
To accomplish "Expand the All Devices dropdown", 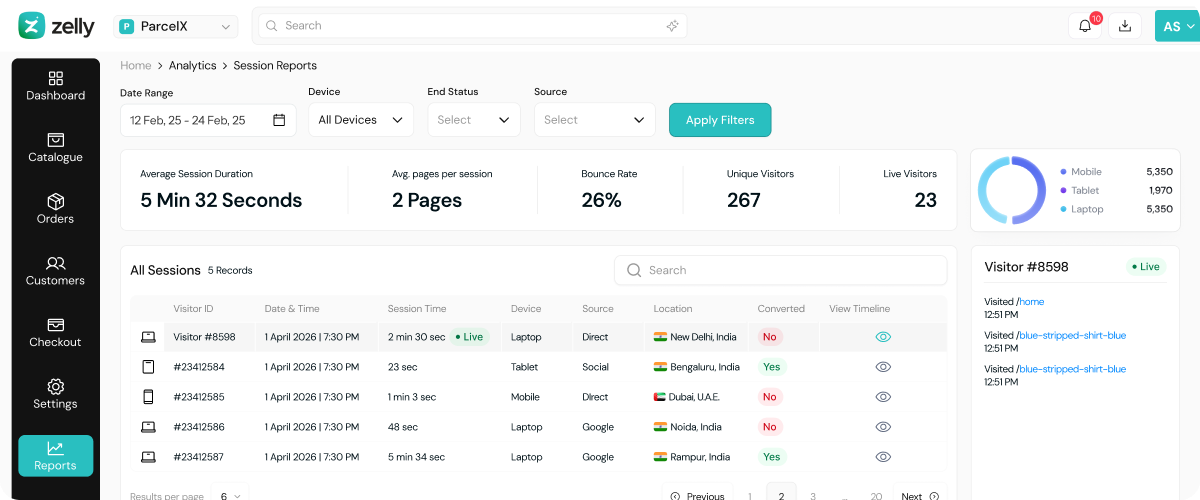I will [x=360, y=120].
